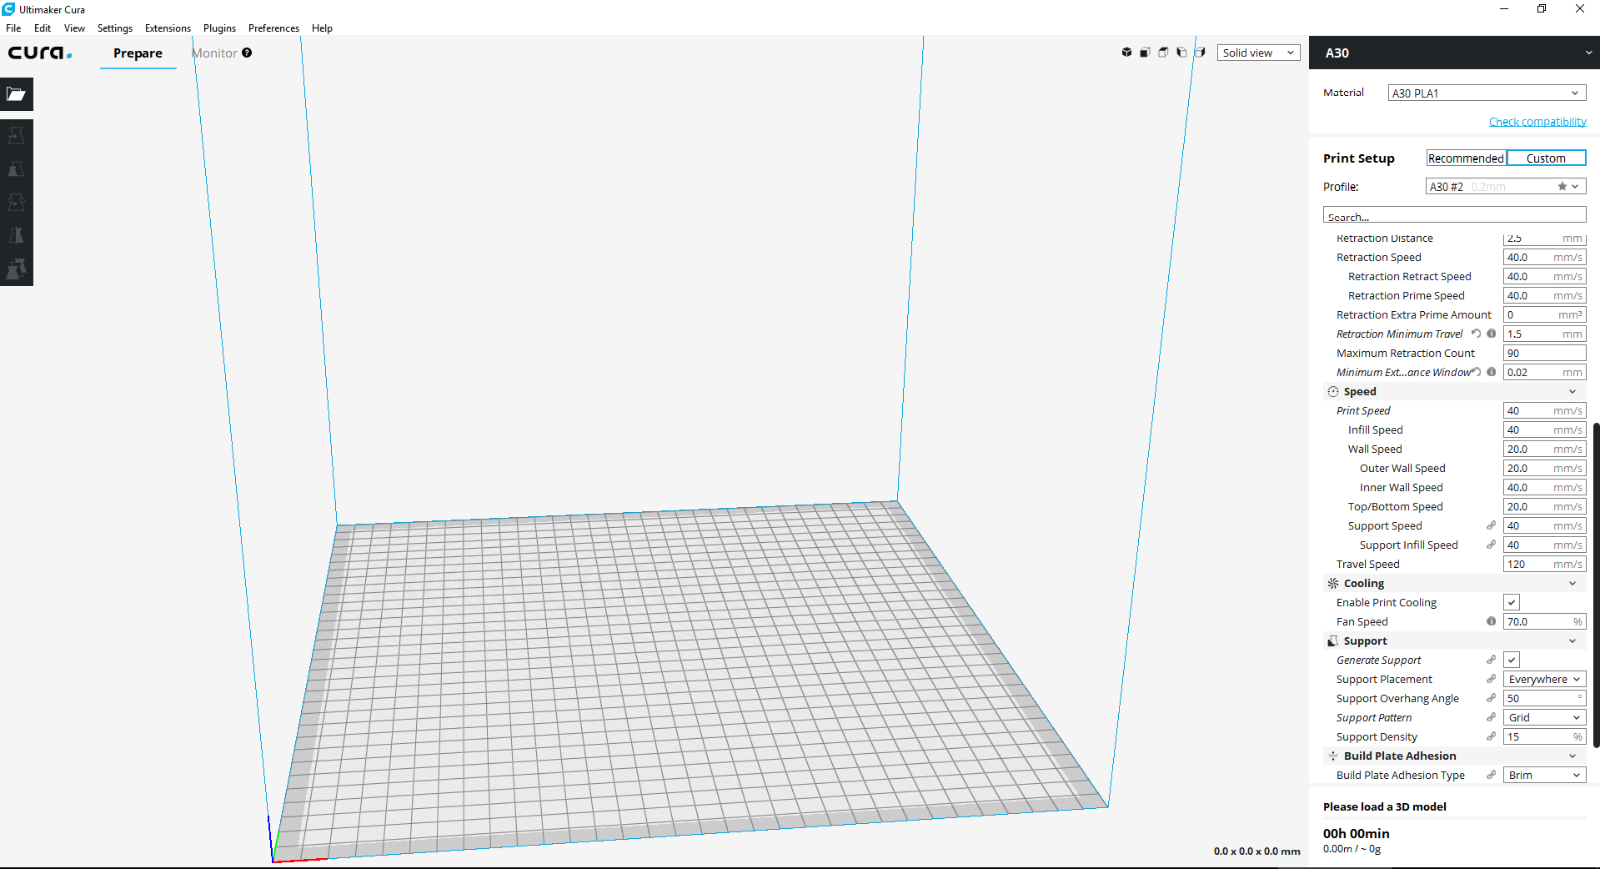
Task: Click link icon beside Support Pattern
Action: 1491,717
